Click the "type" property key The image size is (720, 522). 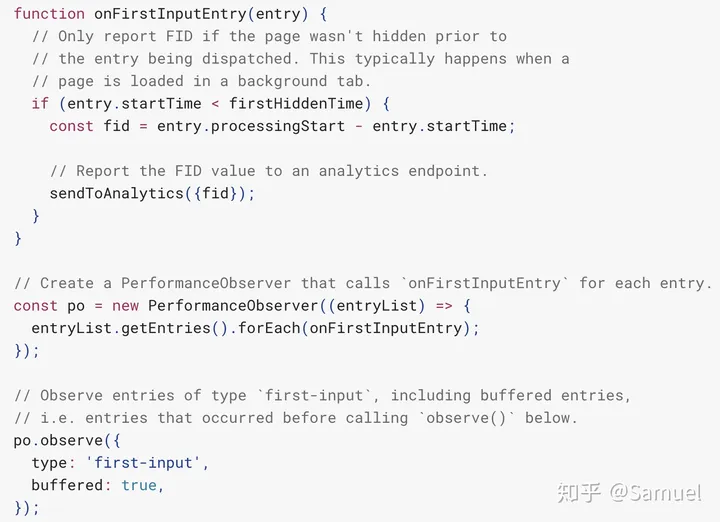click(49, 462)
